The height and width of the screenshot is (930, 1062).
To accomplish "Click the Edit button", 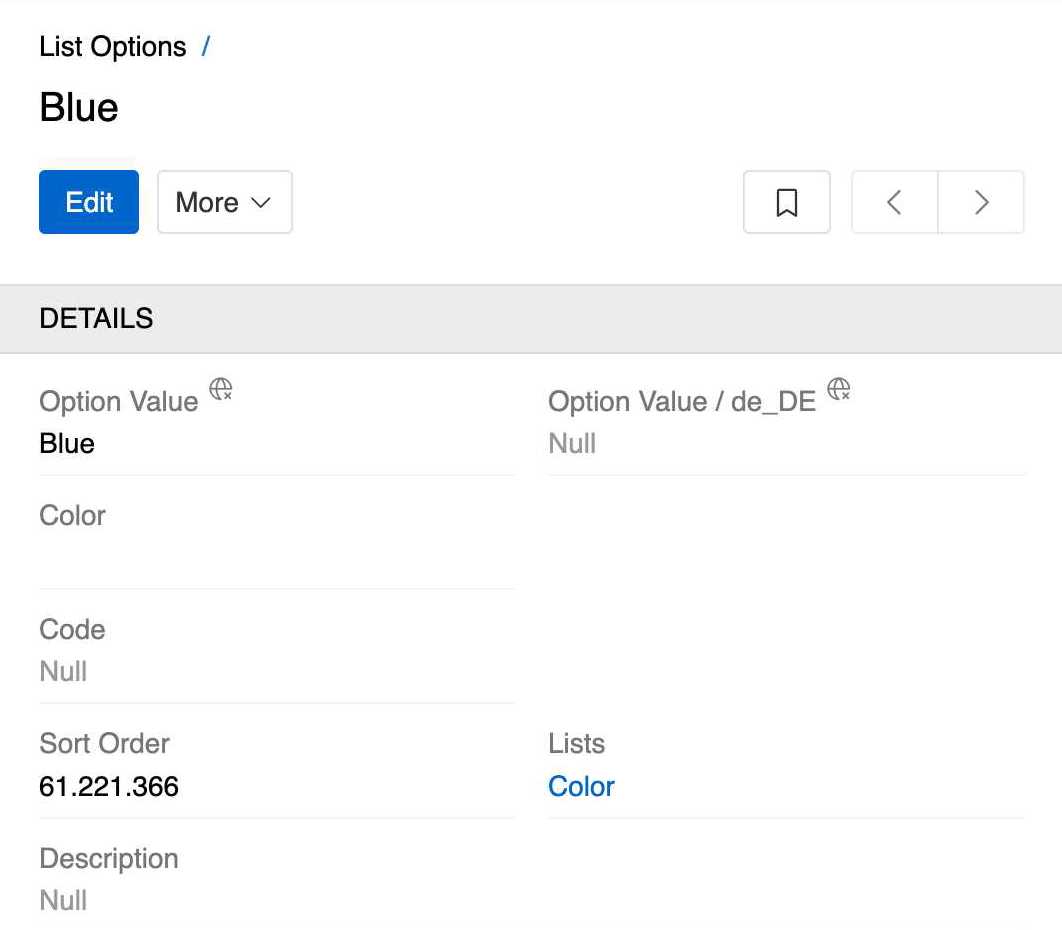I will pos(88,202).
